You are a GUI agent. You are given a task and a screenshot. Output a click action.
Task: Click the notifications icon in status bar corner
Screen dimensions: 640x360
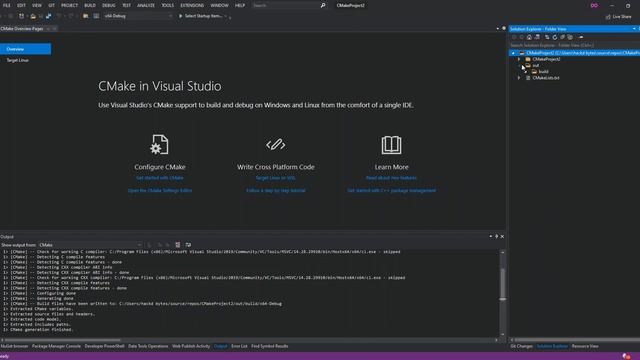click(626, 356)
